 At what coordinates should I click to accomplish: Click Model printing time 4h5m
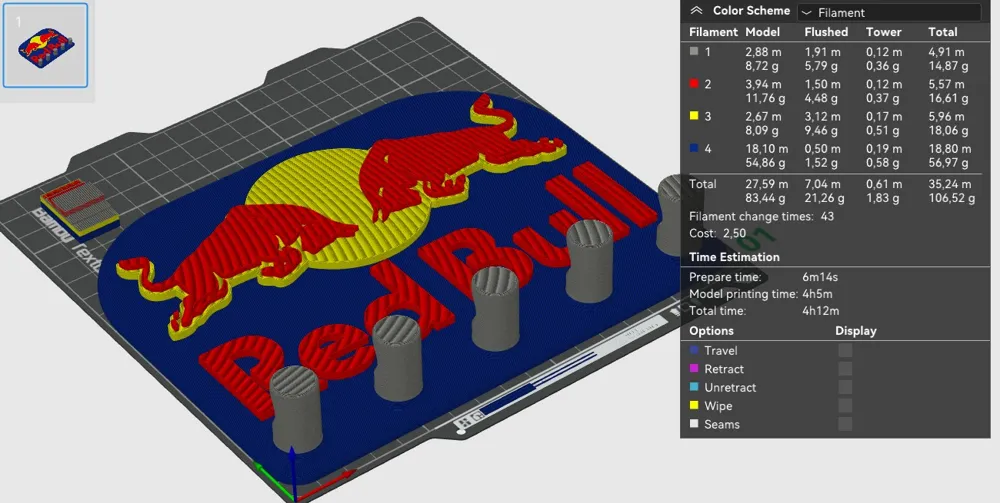click(818, 295)
